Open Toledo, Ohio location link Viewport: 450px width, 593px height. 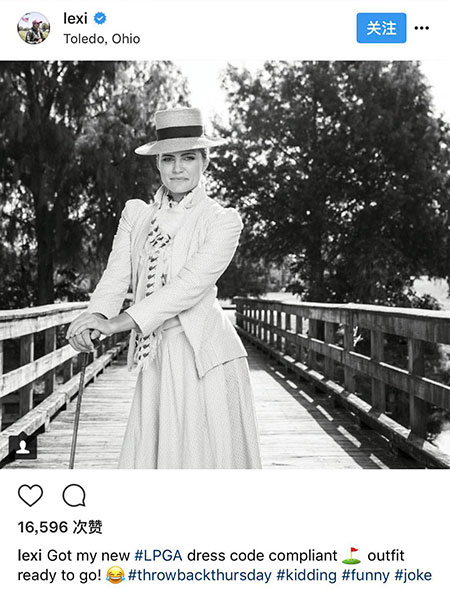point(102,39)
